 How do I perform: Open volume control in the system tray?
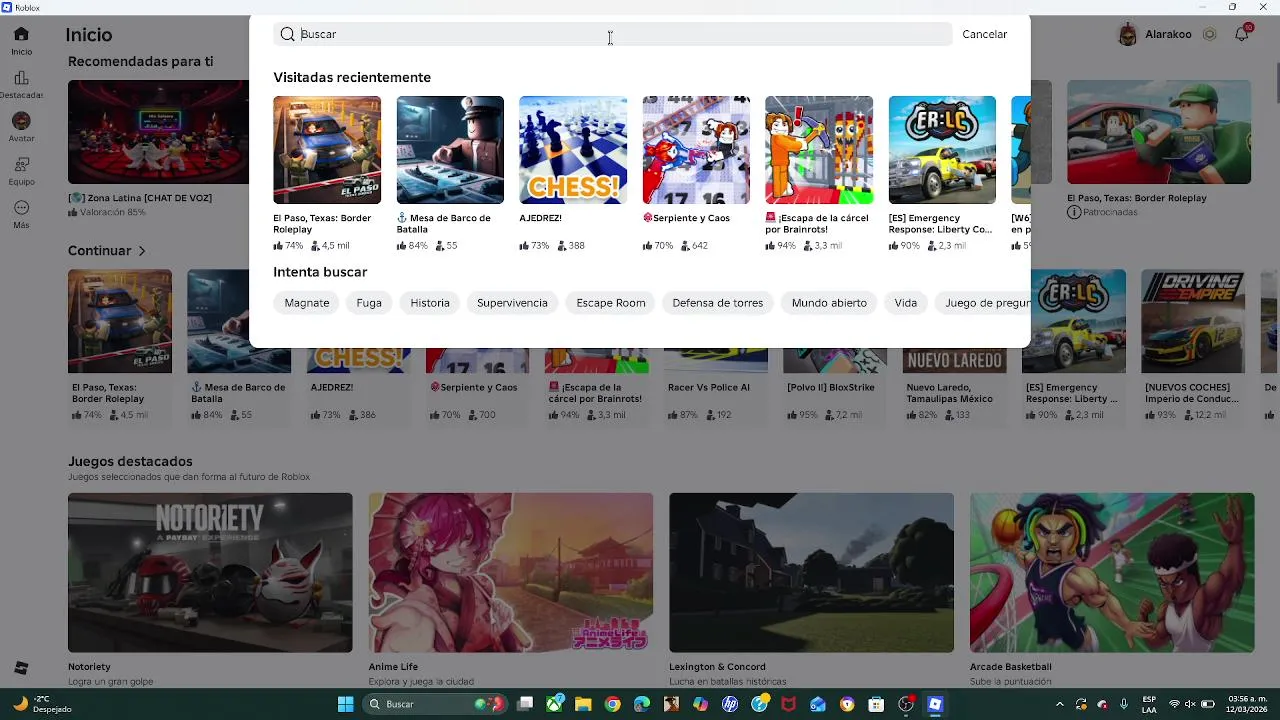(x=1190, y=704)
